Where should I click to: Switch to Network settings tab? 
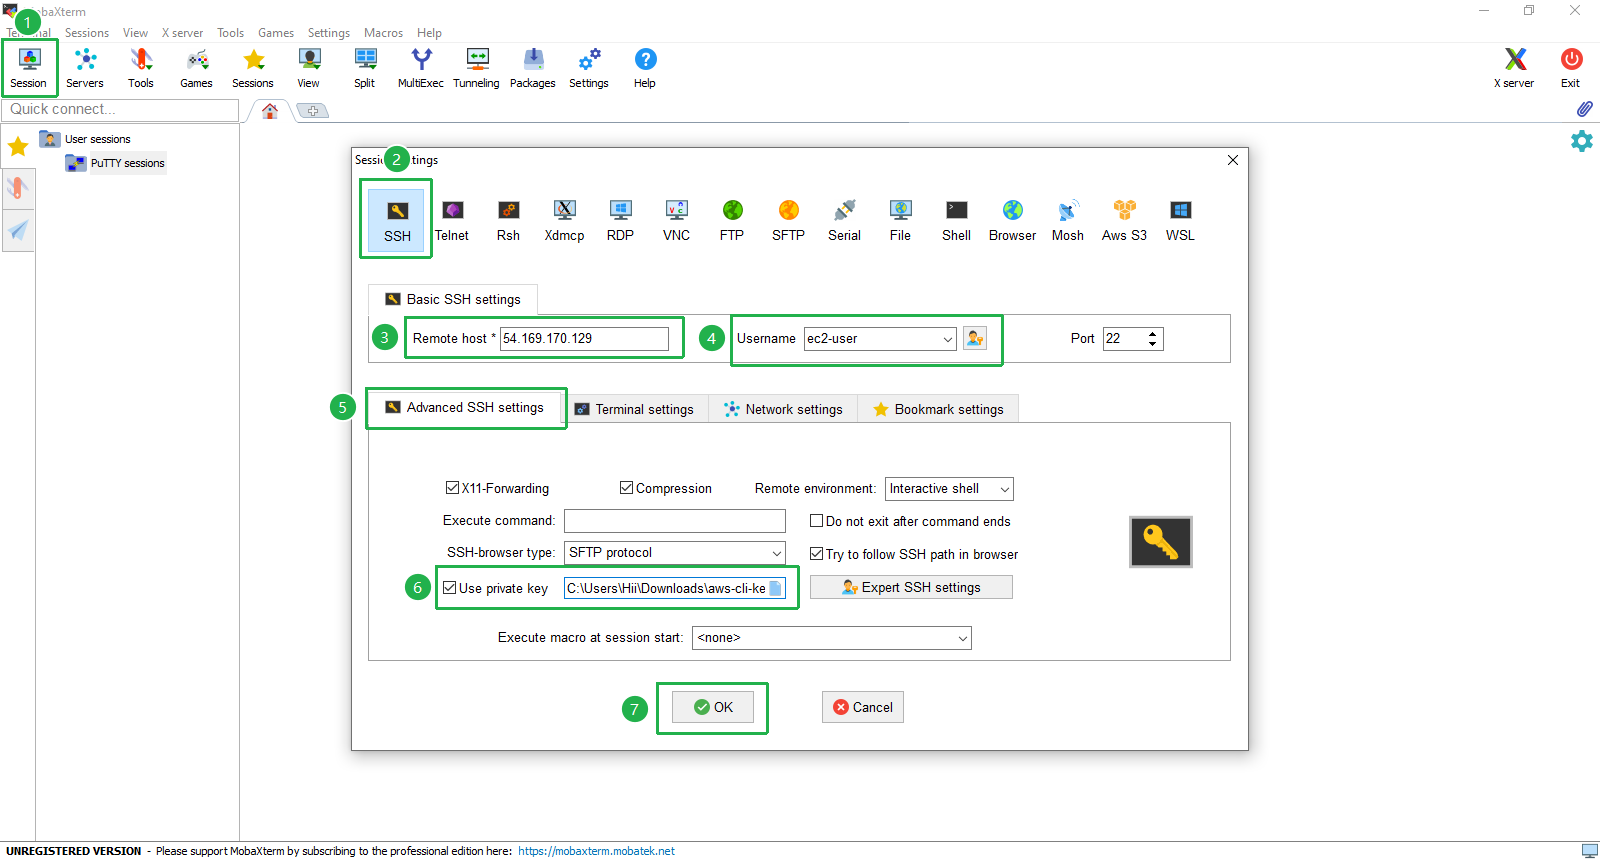coord(784,409)
